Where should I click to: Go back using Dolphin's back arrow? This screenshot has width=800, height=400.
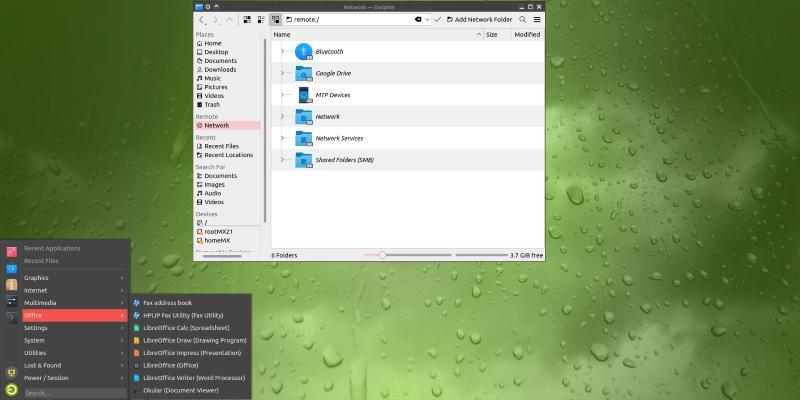click(x=203, y=20)
